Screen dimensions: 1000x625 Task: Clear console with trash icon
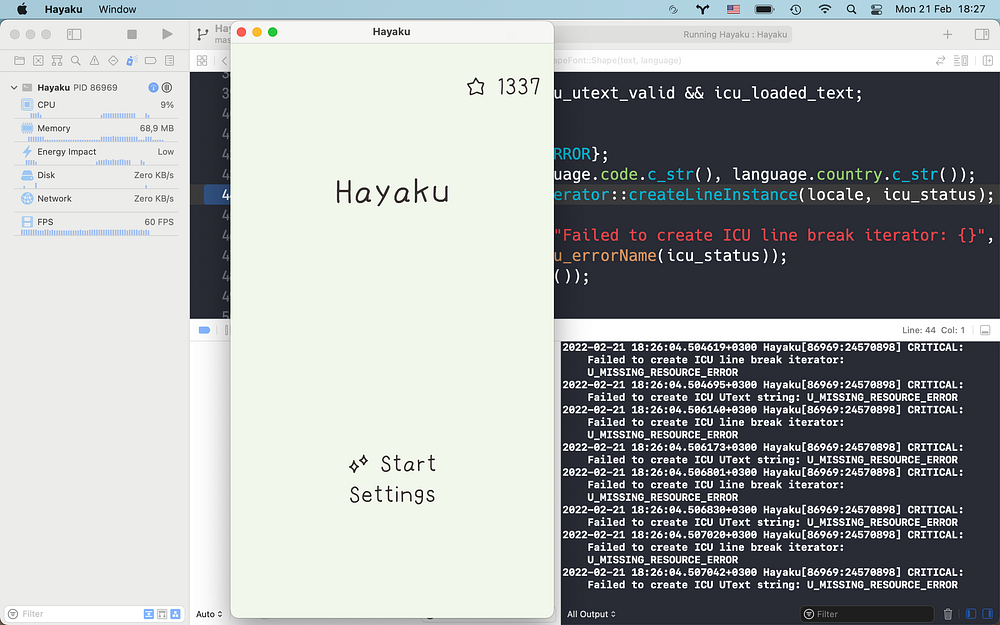point(948,614)
